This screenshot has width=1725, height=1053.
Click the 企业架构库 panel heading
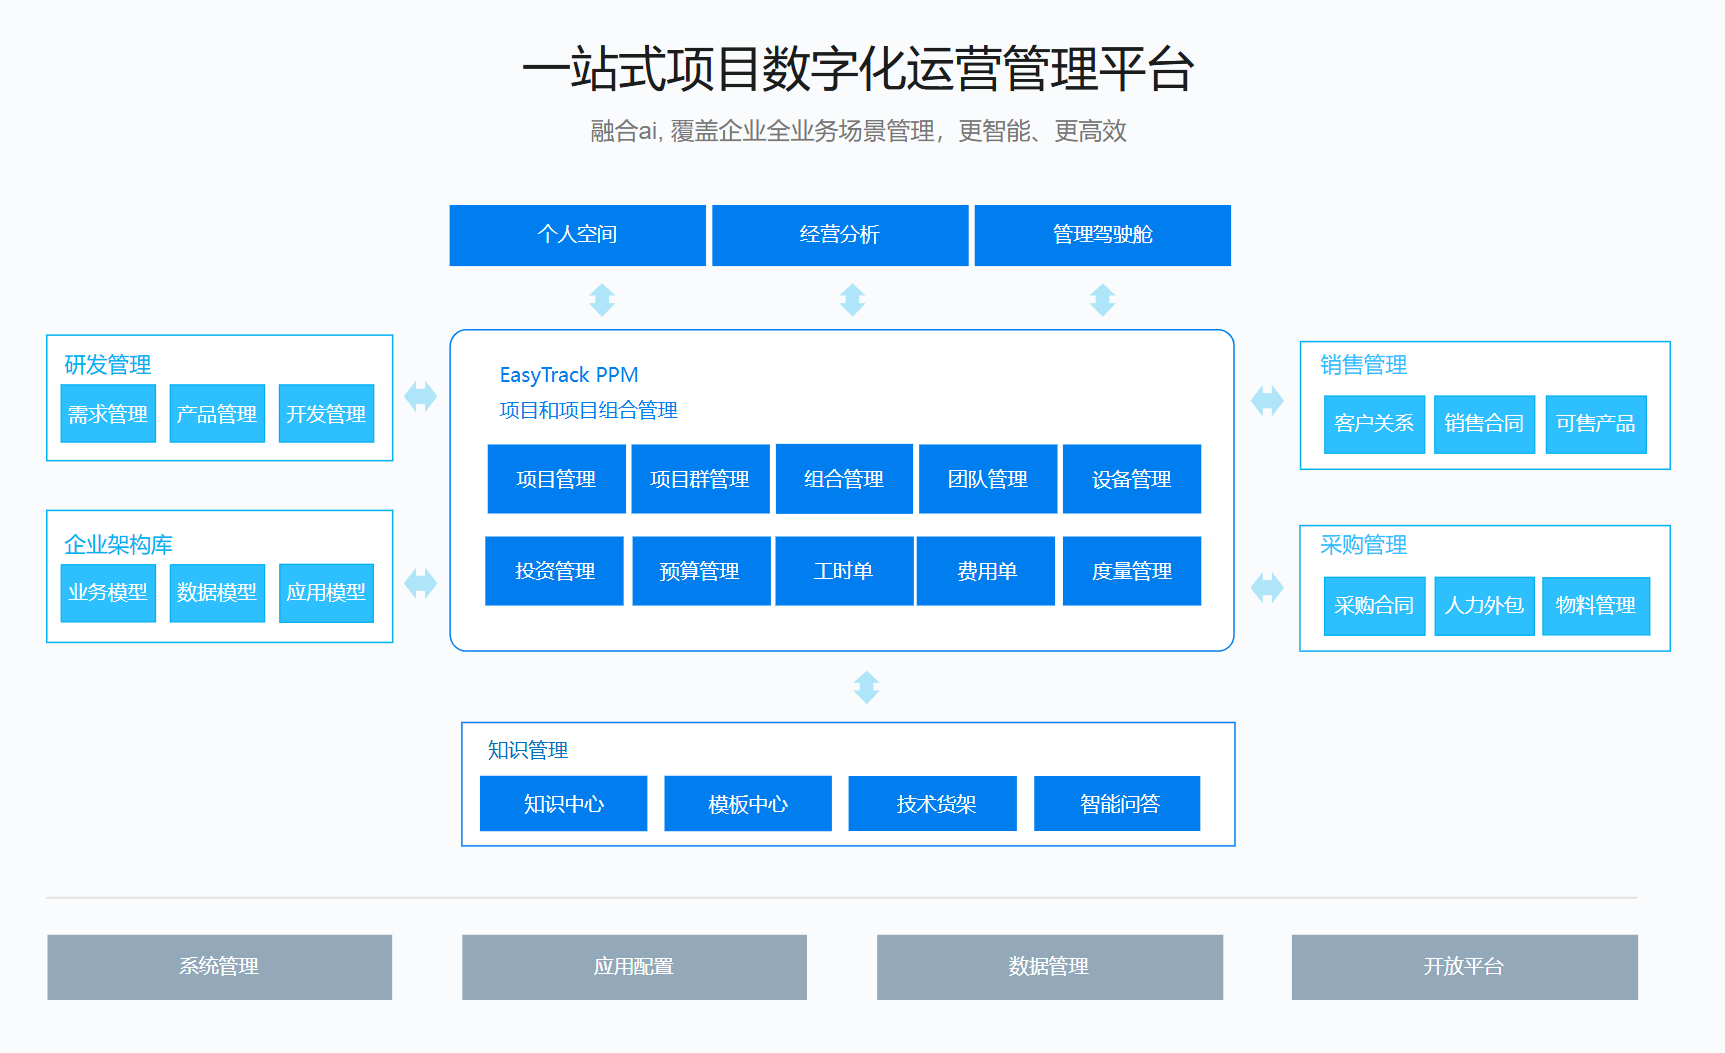119,545
